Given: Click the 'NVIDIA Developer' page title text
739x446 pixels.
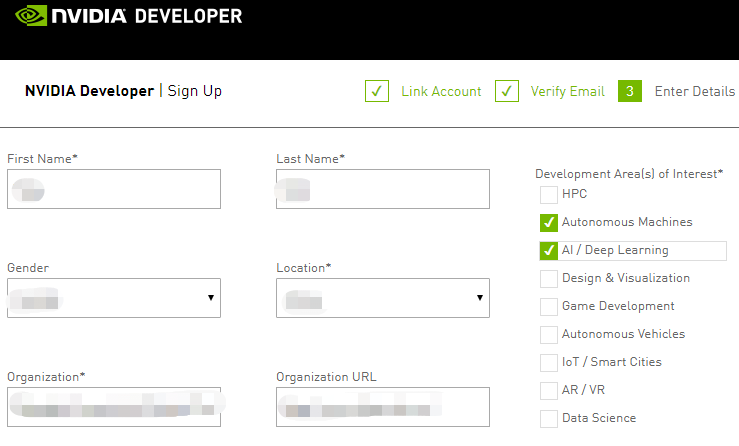Looking at the screenshot, I should coord(90,91).
